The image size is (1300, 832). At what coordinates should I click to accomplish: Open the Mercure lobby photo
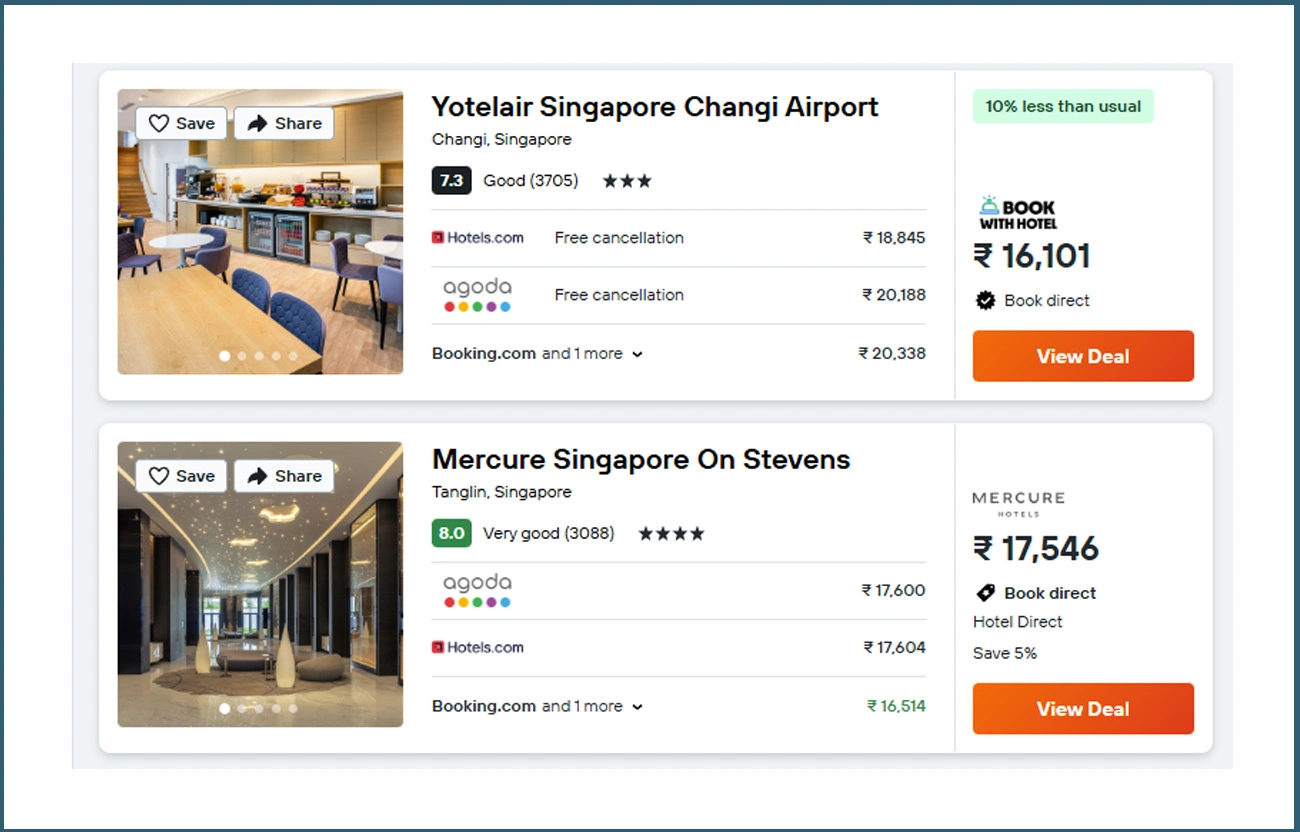[x=260, y=600]
